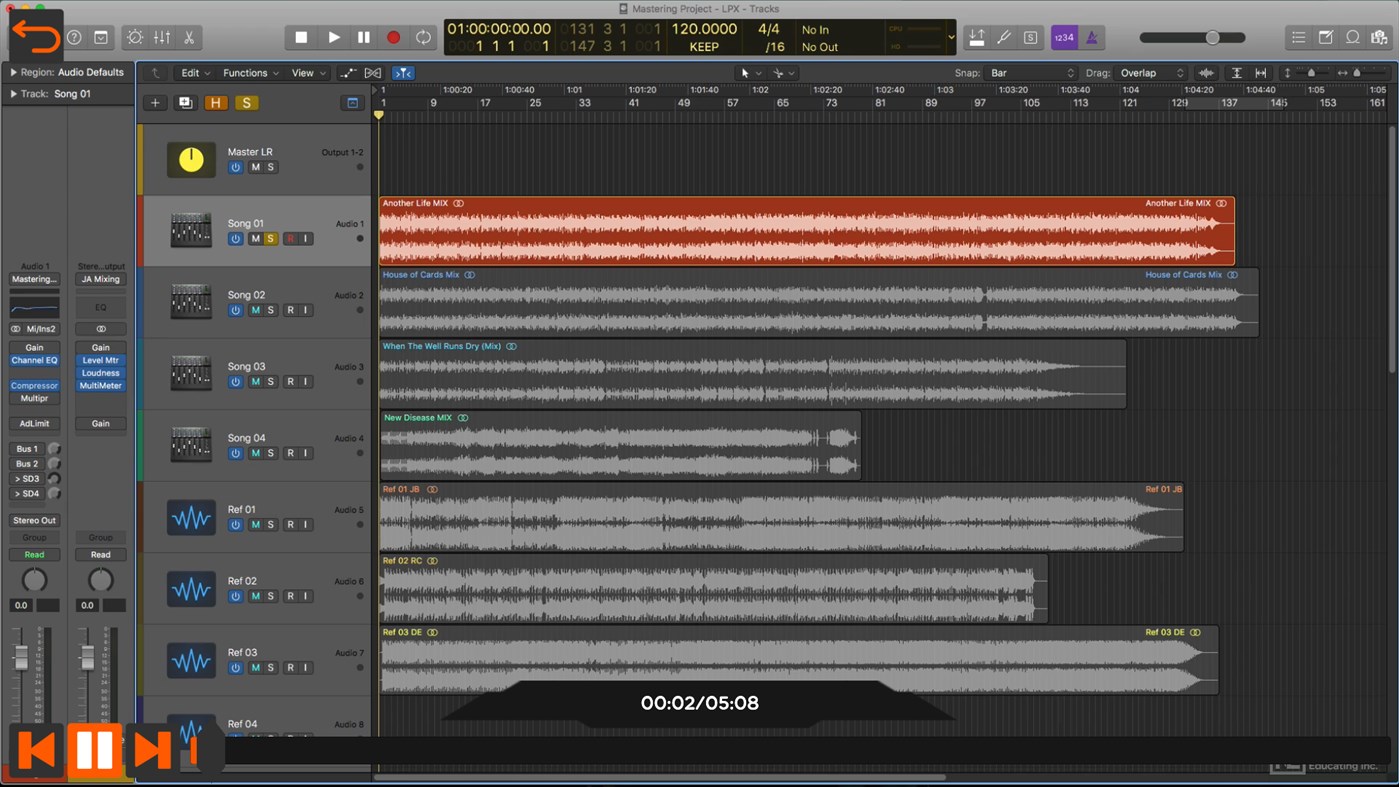Viewport: 1399px width, 787px height.
Task: Toggle the 1234 Count-in button
Action: (1064, 37)
